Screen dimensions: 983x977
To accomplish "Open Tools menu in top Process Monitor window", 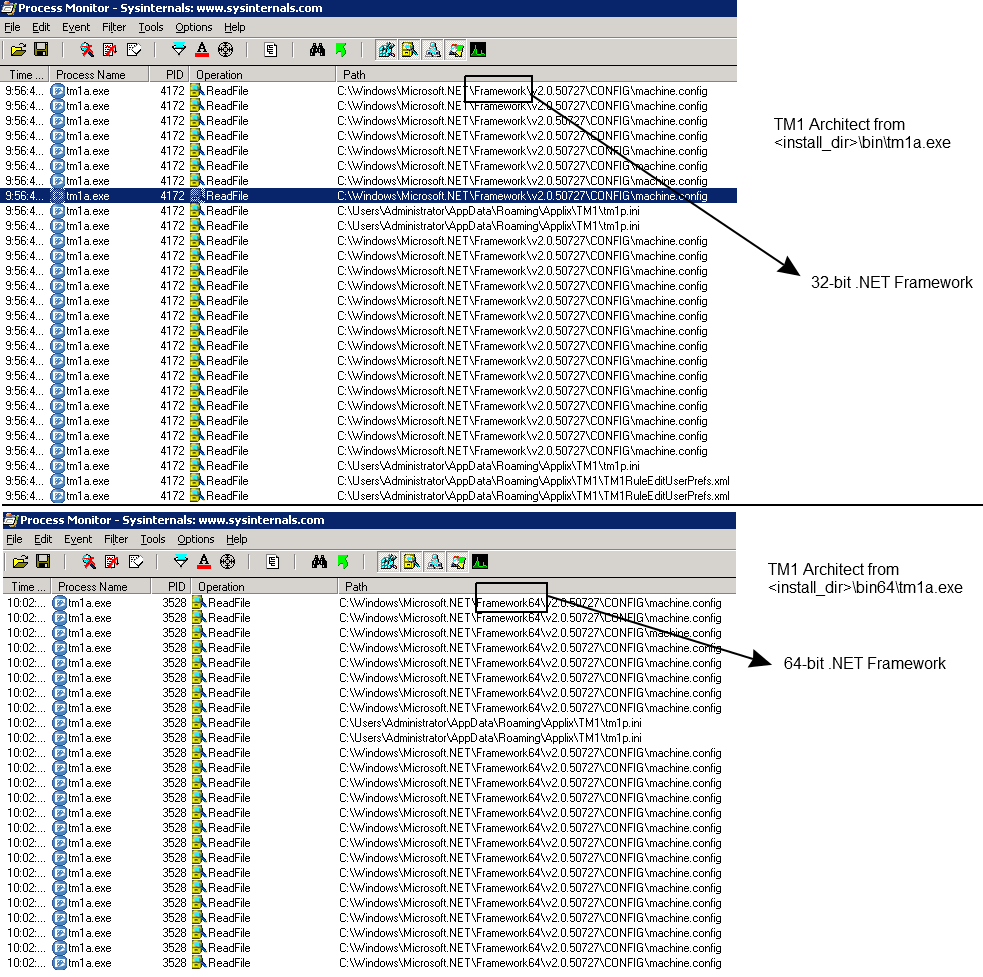I will pos(150,27).
